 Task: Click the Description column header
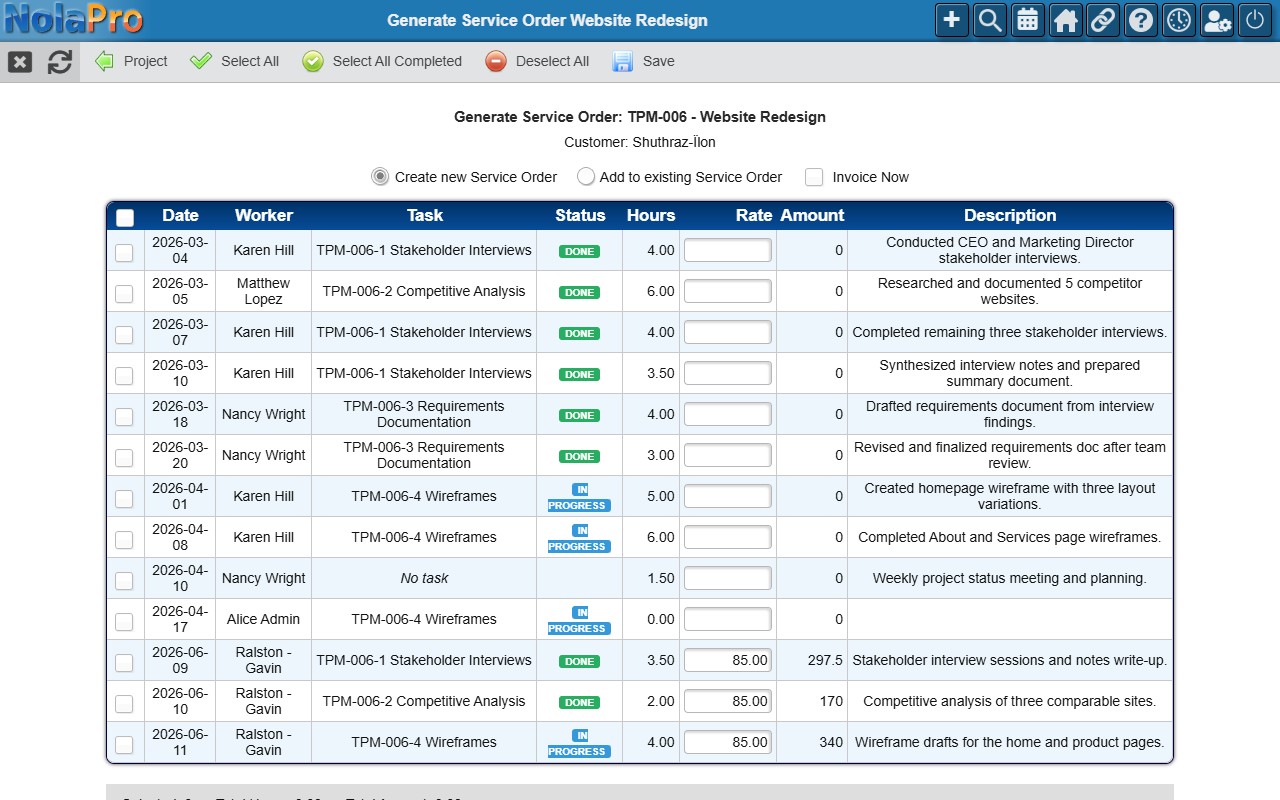(x=1010, y=215)
